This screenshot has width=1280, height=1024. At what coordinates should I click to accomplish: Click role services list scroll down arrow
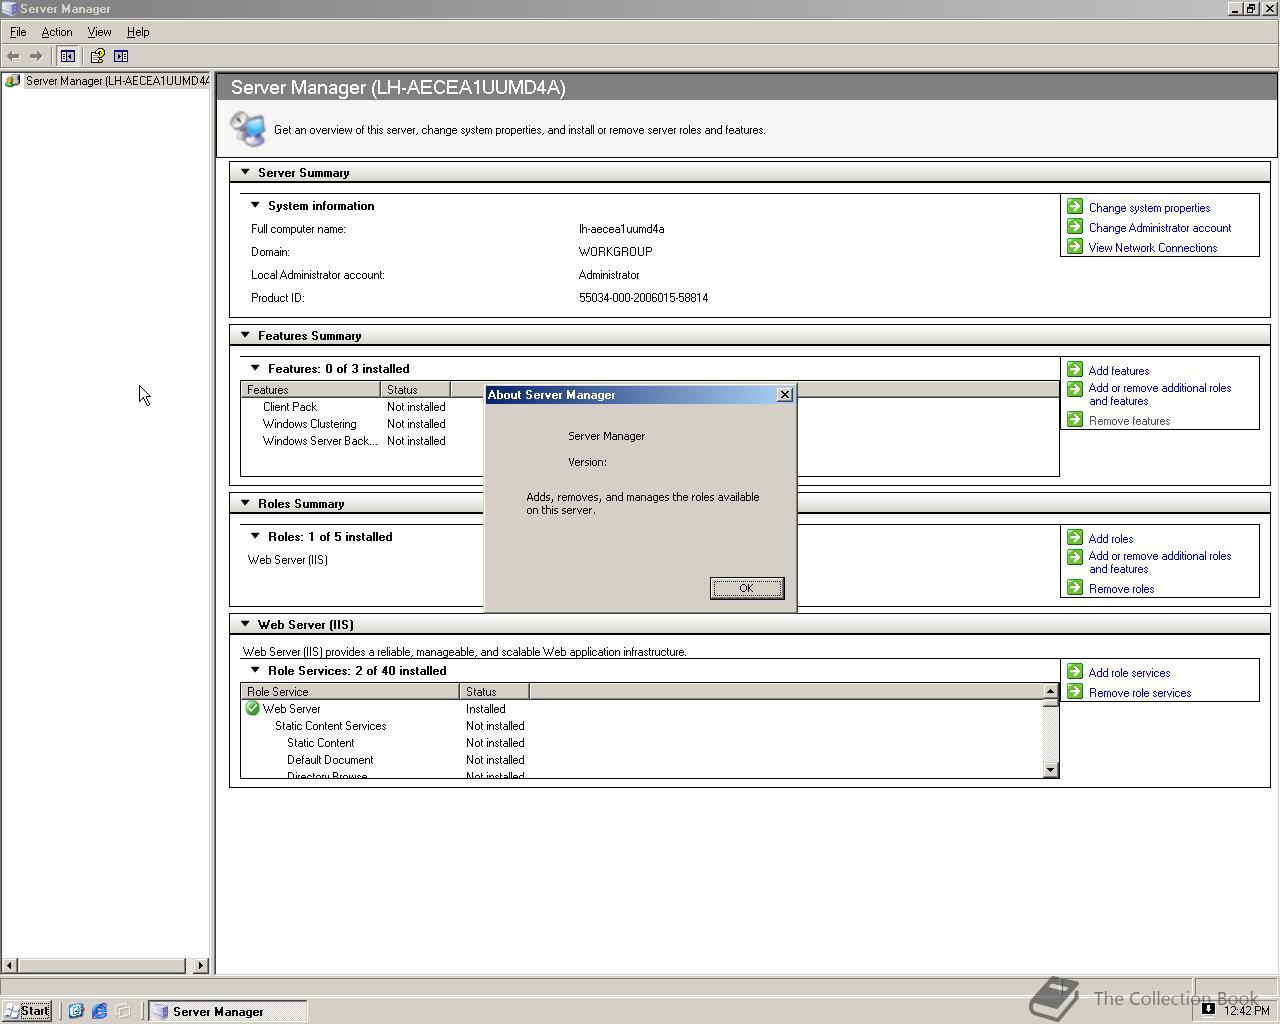pyautogui.click(x=1050, y=769)
